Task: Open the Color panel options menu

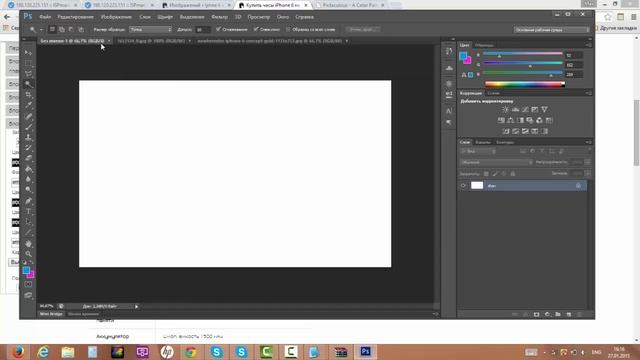Action: tap(589, 45)
